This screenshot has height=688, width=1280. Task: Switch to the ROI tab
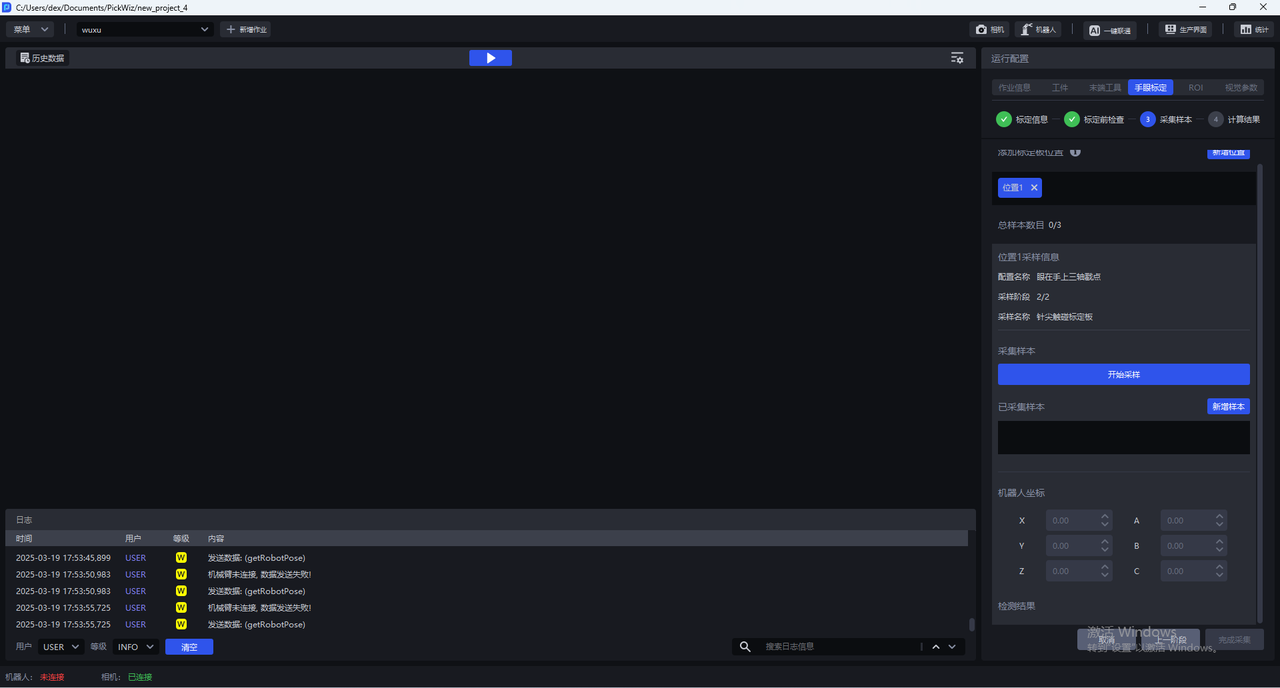1195,88
